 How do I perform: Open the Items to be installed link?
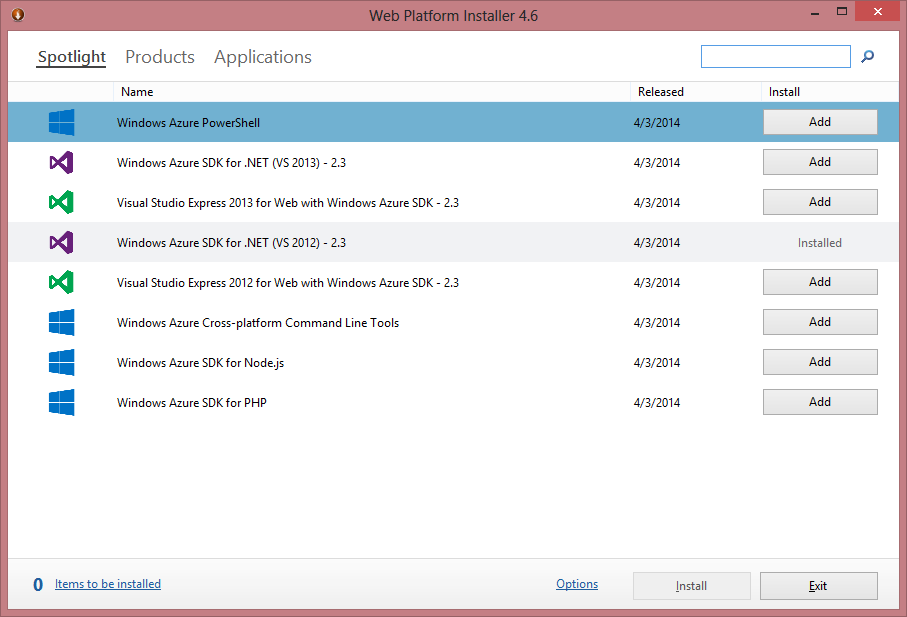pyautogui.click(x=108, y=584)
